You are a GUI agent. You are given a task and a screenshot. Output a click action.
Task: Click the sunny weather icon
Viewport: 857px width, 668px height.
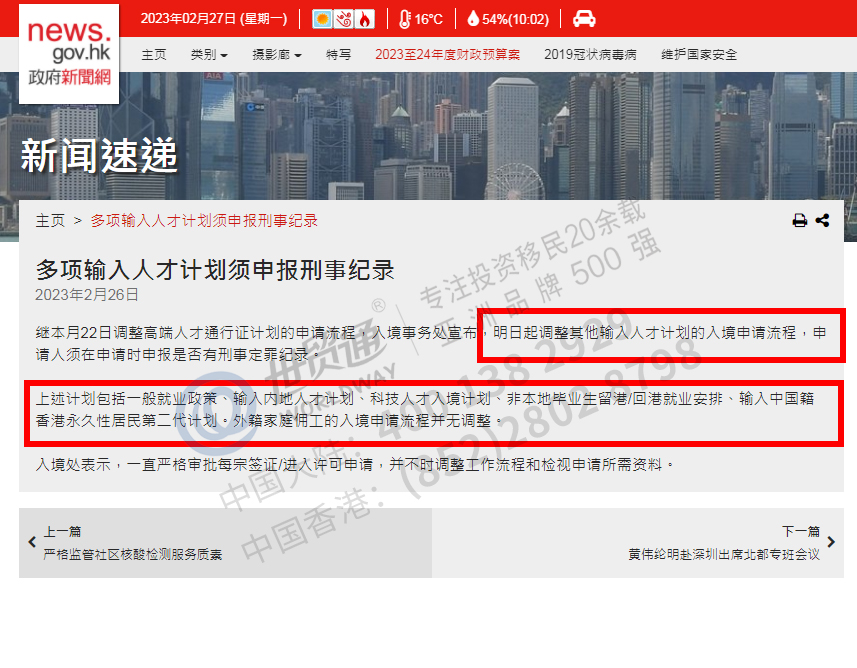[322, 19]
